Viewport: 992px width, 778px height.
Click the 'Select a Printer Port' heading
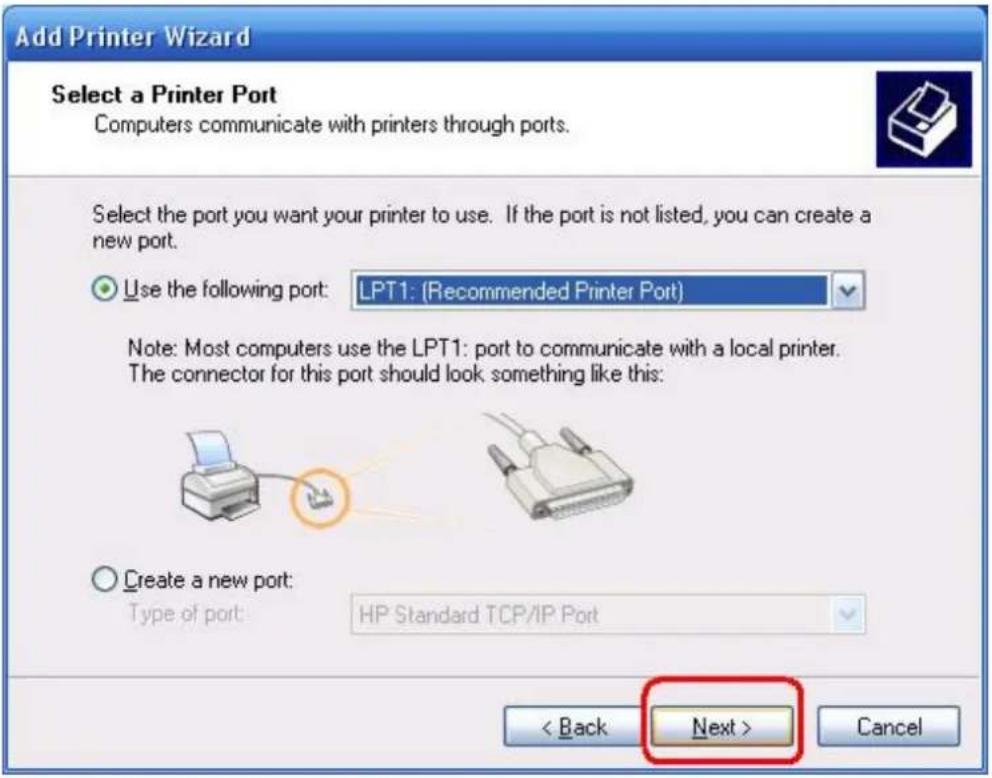point(164,95)
